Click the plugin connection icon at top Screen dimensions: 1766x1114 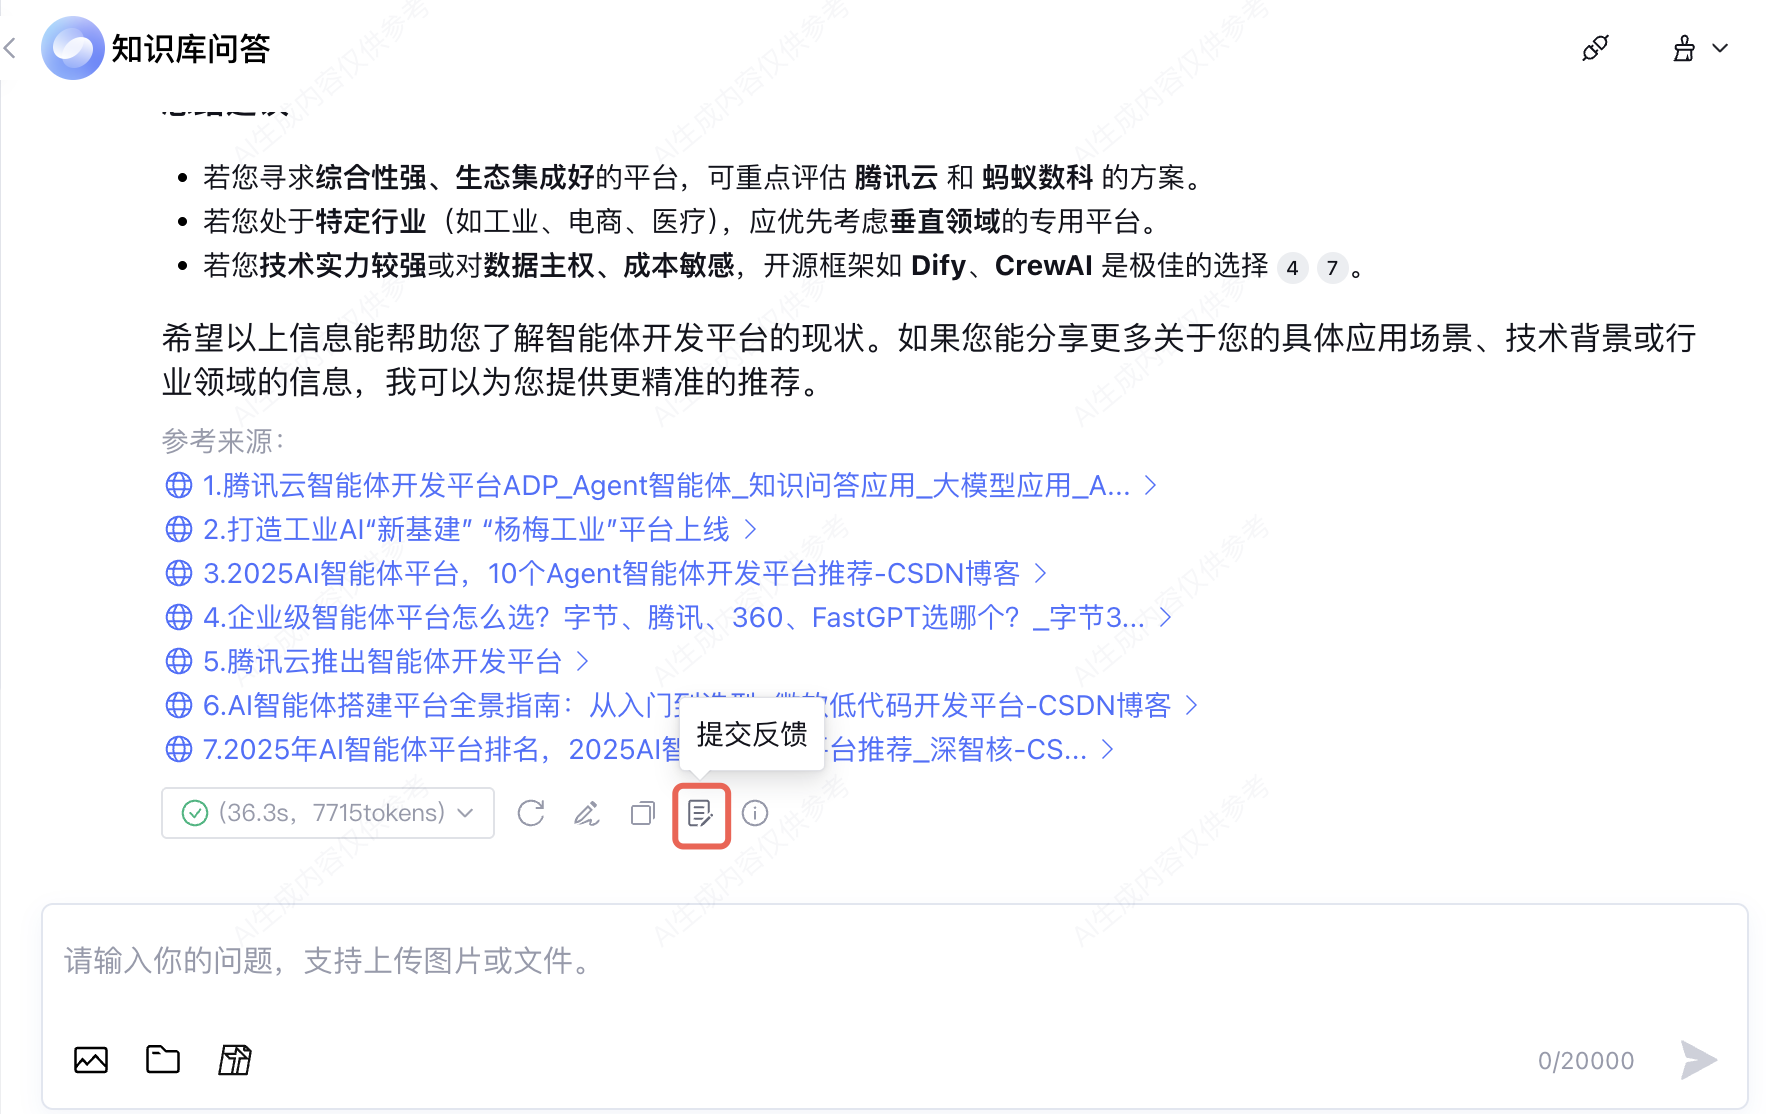(x=1595, y=48)
